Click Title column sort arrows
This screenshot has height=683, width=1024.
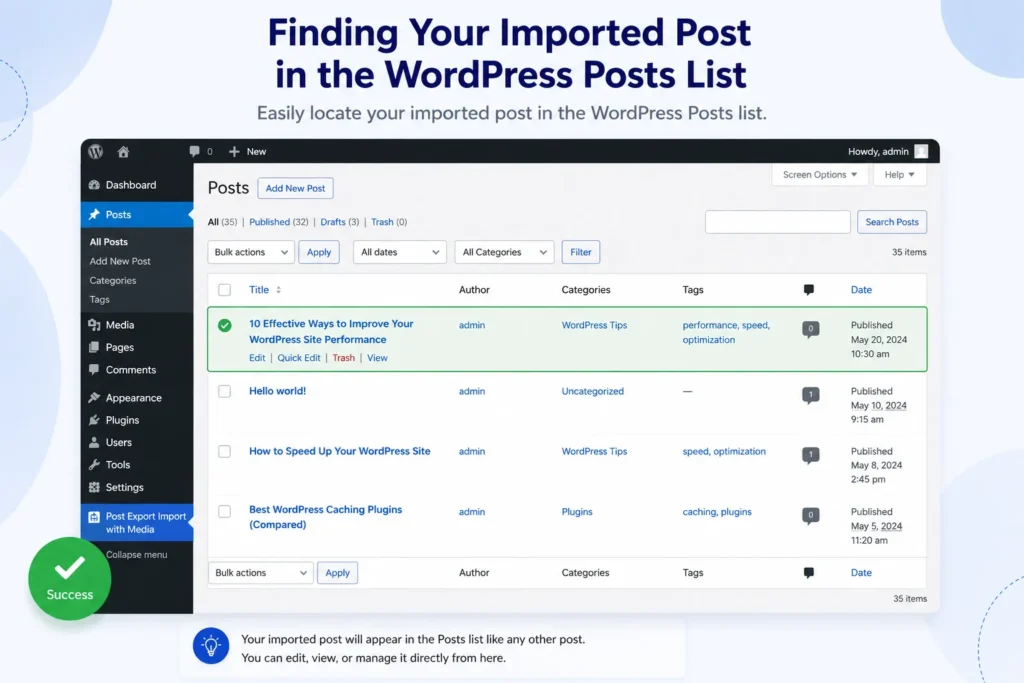coord(278,290)
